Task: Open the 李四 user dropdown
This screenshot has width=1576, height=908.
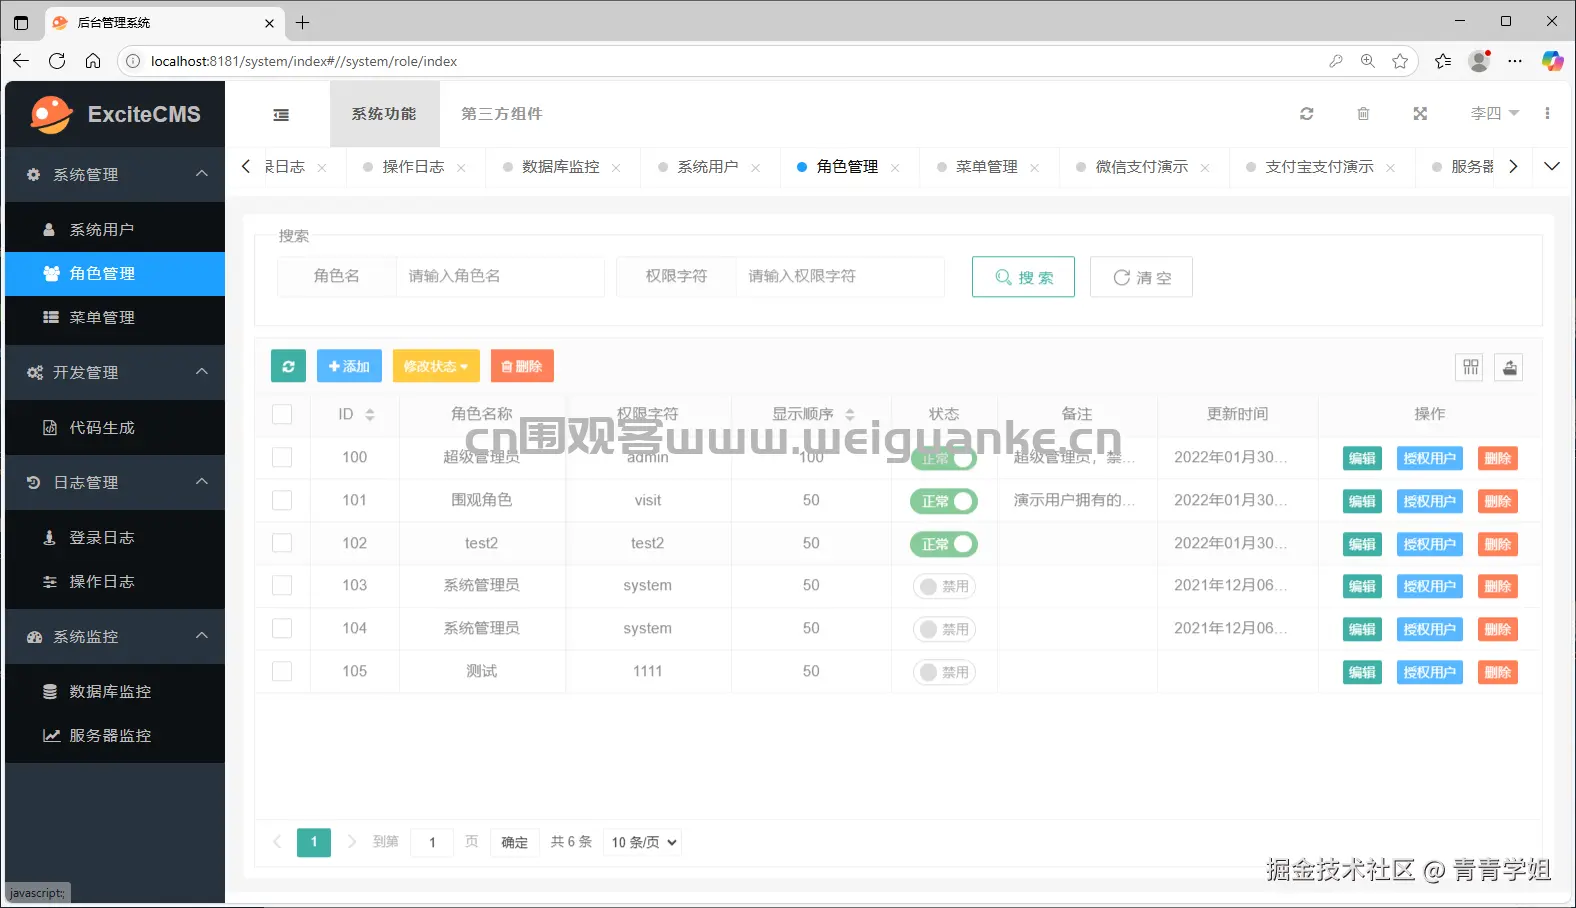Action: (x=1495, y=114)
